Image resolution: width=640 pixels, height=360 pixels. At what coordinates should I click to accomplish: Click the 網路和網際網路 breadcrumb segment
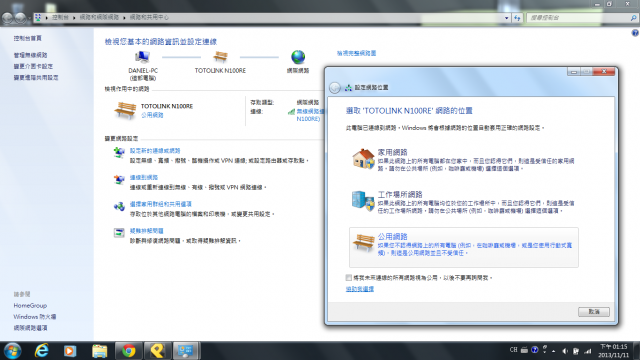click(x=99, y=18)
